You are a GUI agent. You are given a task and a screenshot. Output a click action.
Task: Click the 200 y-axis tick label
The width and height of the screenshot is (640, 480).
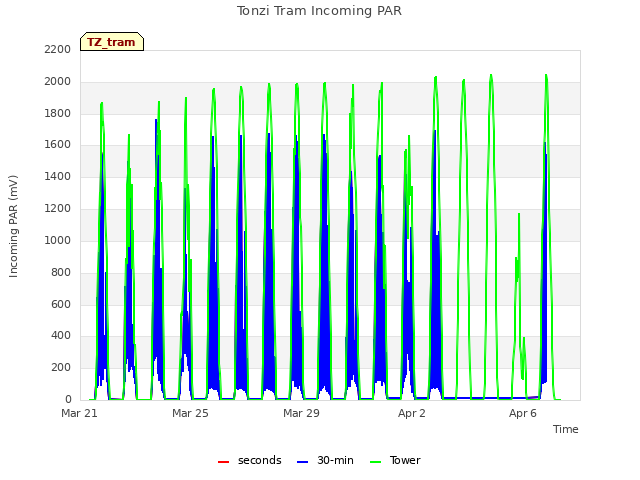coord(61,367)
